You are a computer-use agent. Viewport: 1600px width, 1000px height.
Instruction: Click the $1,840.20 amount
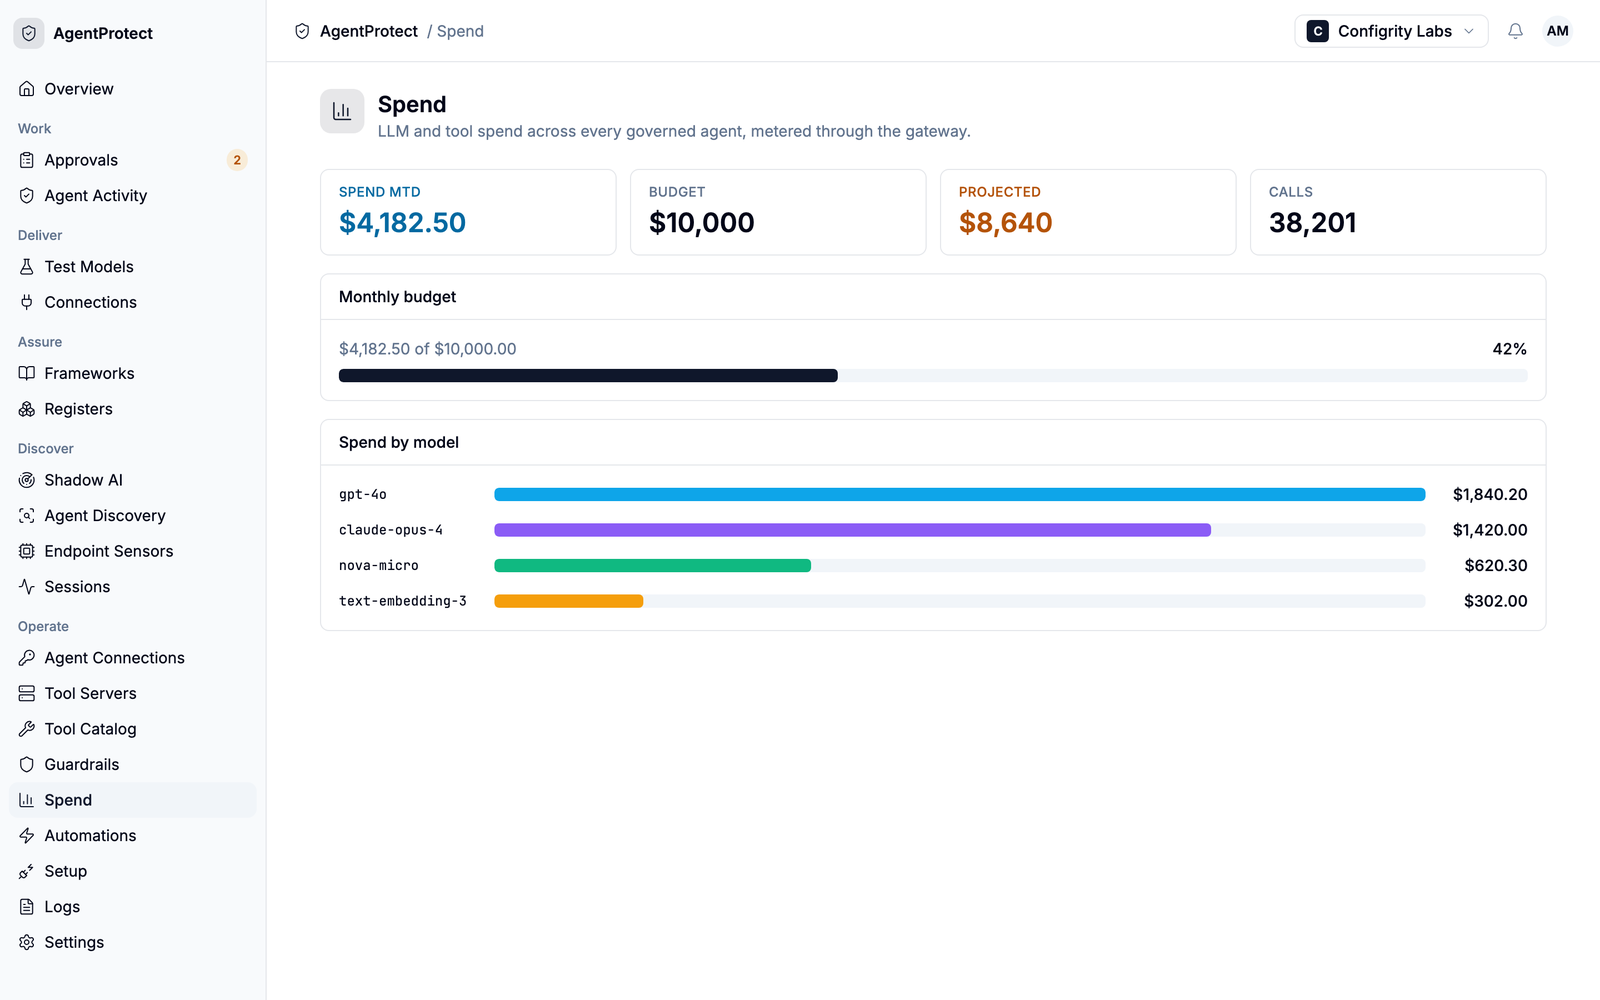point(1490,494)
